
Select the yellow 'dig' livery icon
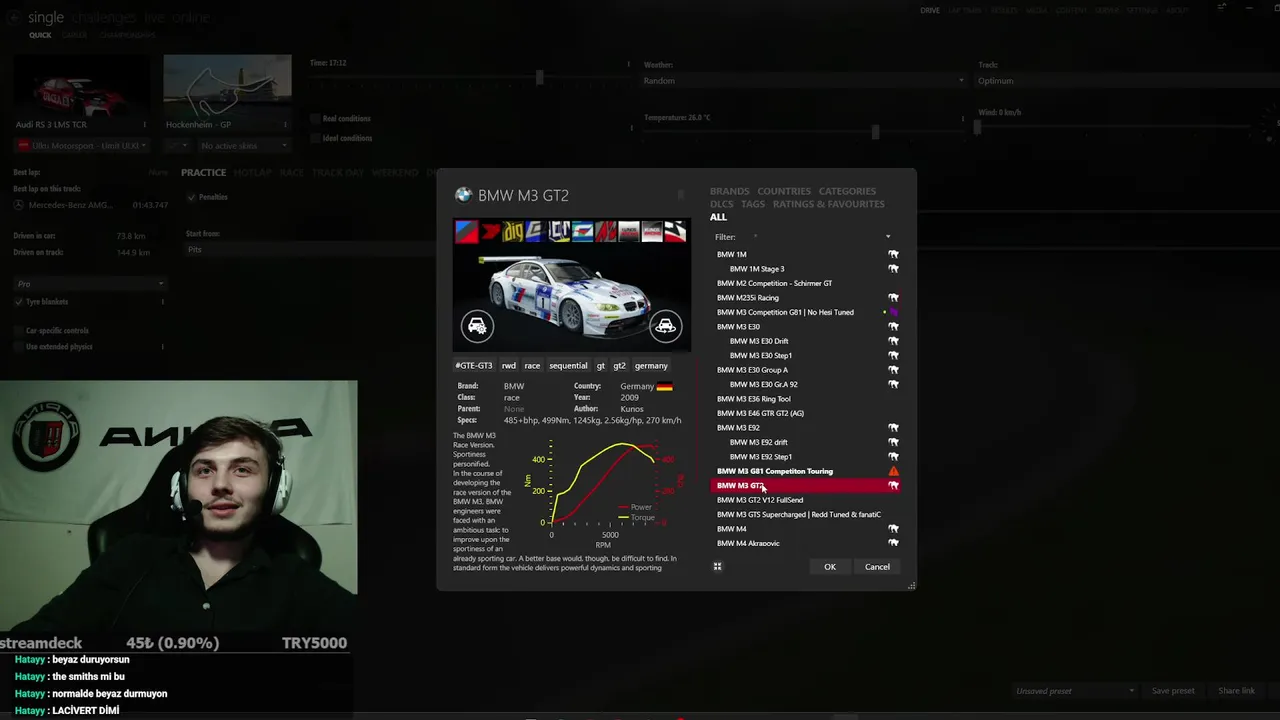[x=512, y=232]
